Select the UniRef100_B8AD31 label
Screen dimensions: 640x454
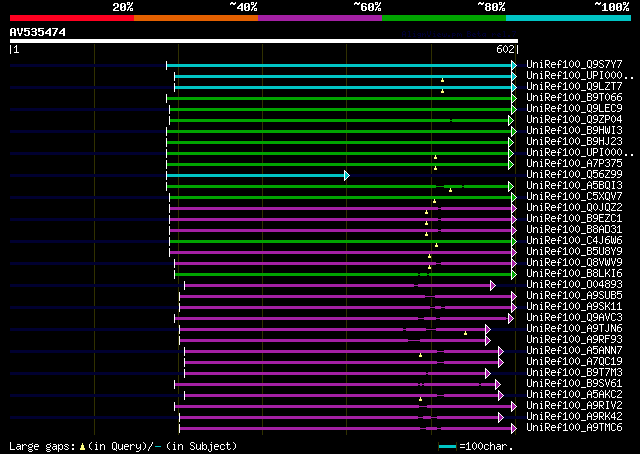pyautogui.click(x=574, y=230)
